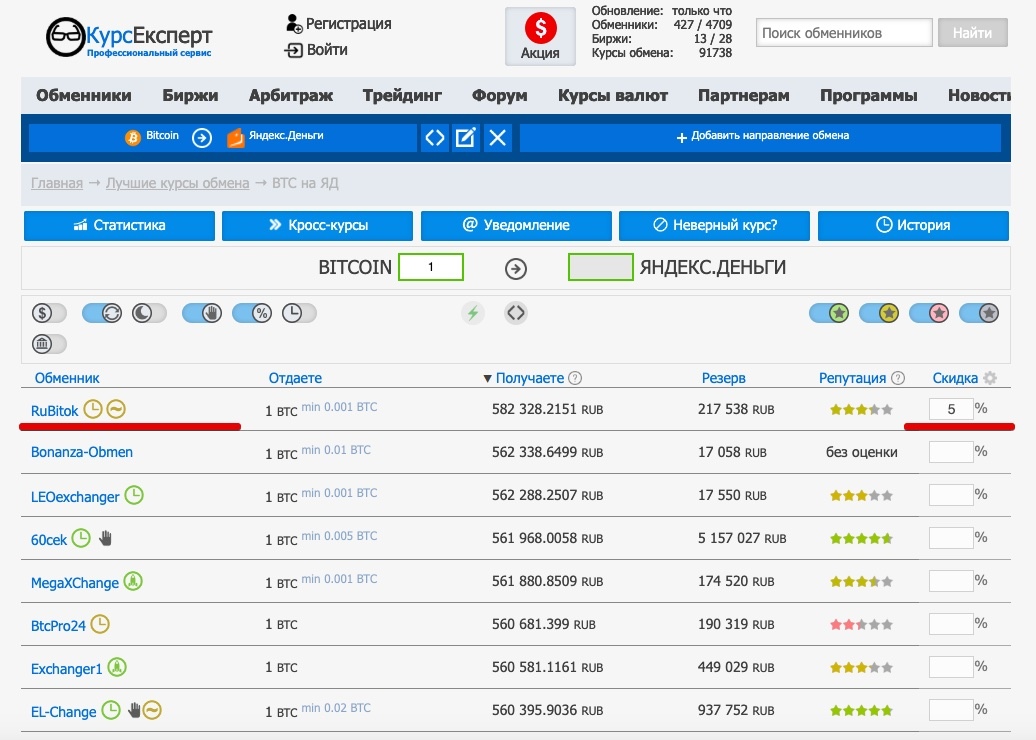Sort by the Получаете column arrow
Image resolution: width=1036 pixels, height=740 pixels.
point(487,379)
